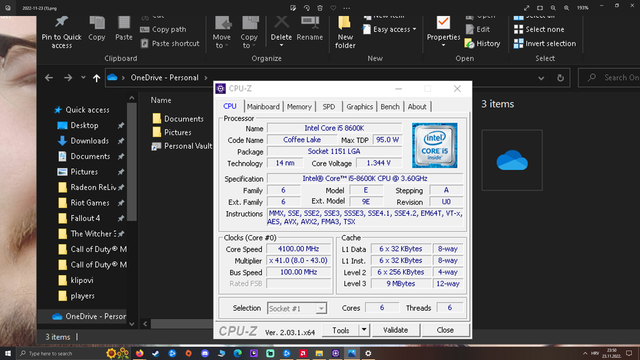Switch to the CPU-Z SPD tab
Viewport: 640px width, 360px height.
tap(329, 107)
